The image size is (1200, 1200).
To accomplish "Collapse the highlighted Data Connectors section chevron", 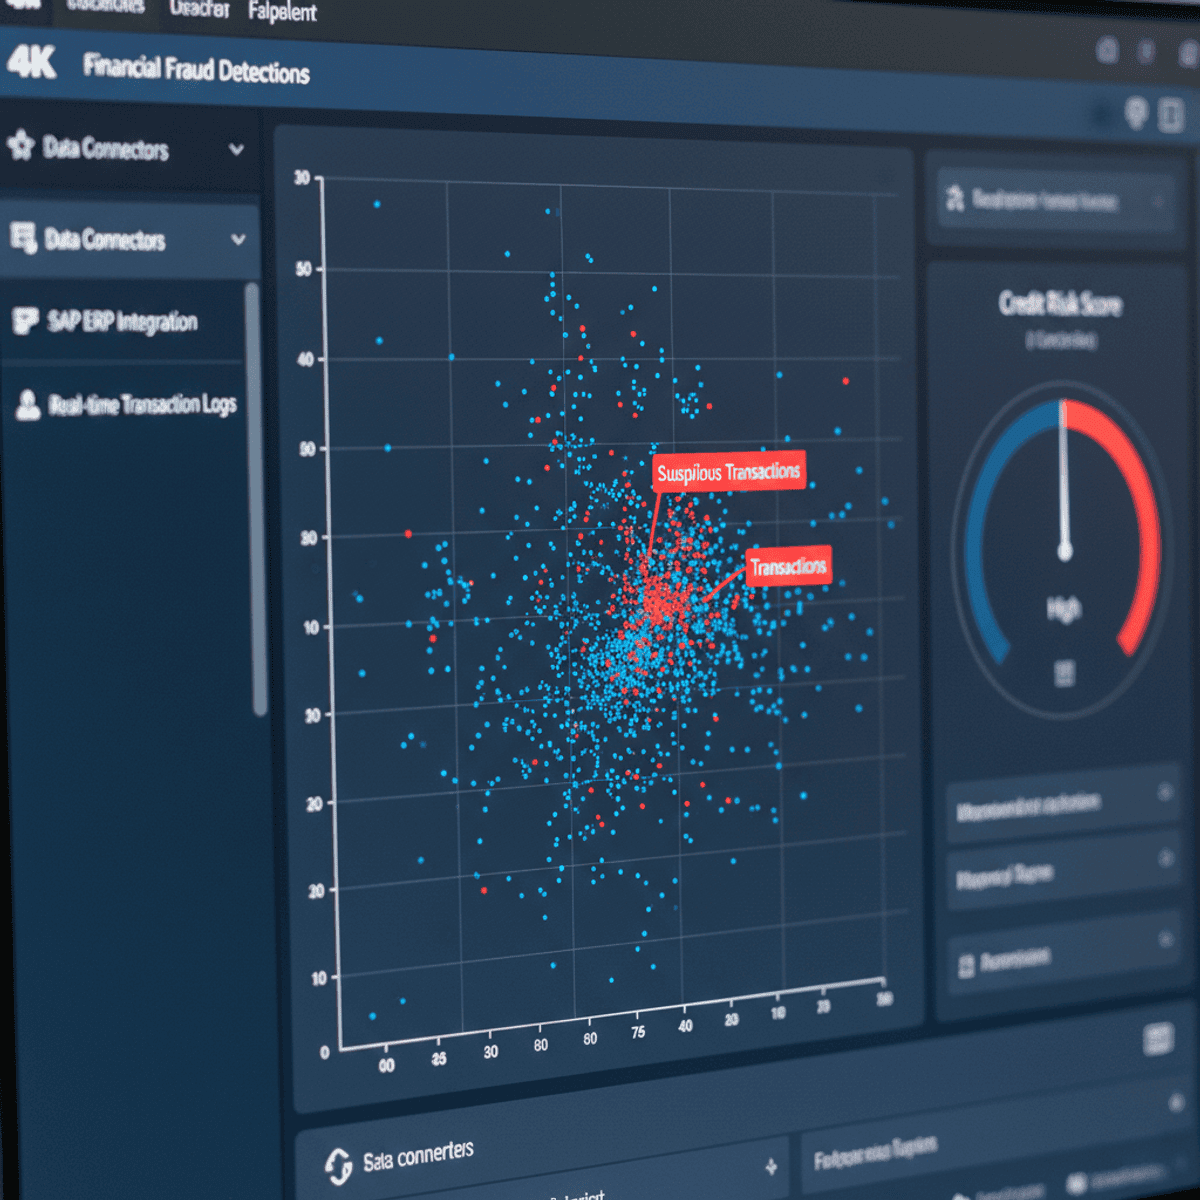I will [238, 240].
